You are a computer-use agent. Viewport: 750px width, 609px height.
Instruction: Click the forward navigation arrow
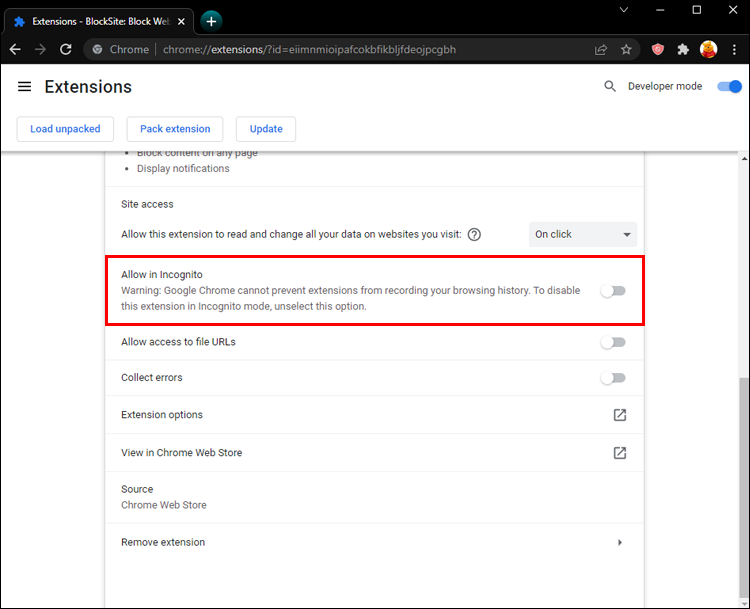click(x=40, y=49)
